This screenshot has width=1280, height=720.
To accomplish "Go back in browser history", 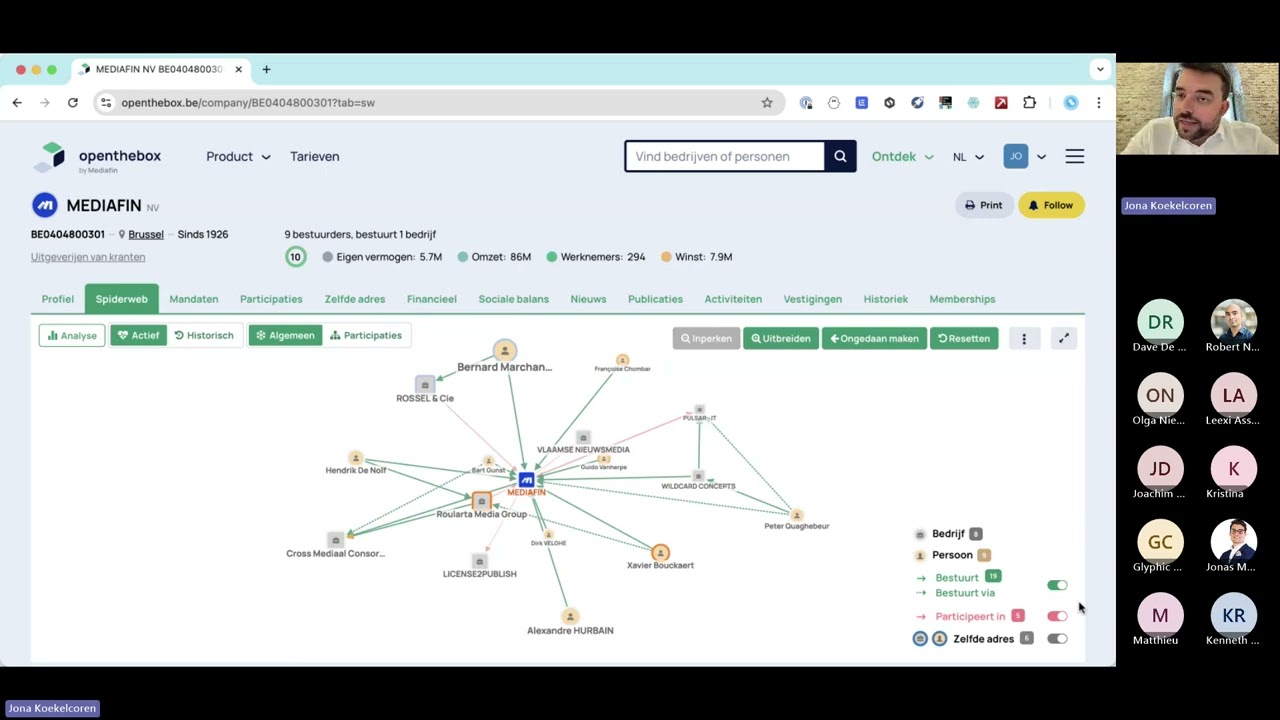I will (17, 102).
